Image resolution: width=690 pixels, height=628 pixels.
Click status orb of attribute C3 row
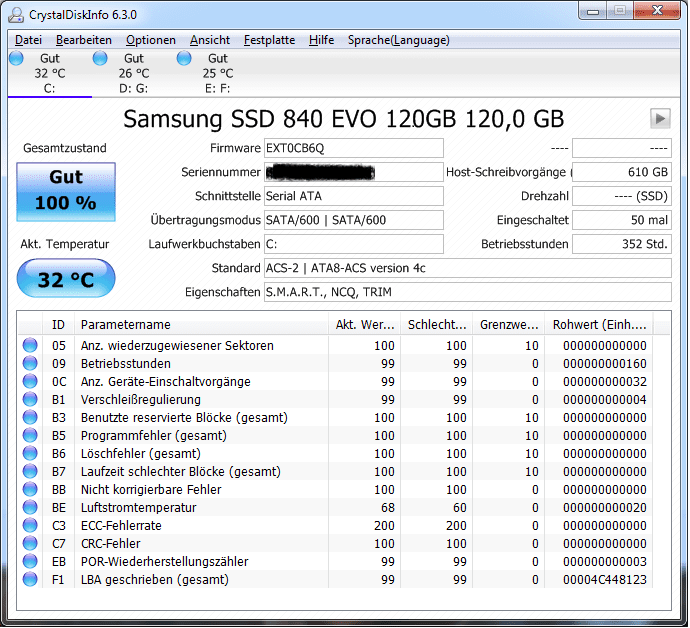point(30,525)
